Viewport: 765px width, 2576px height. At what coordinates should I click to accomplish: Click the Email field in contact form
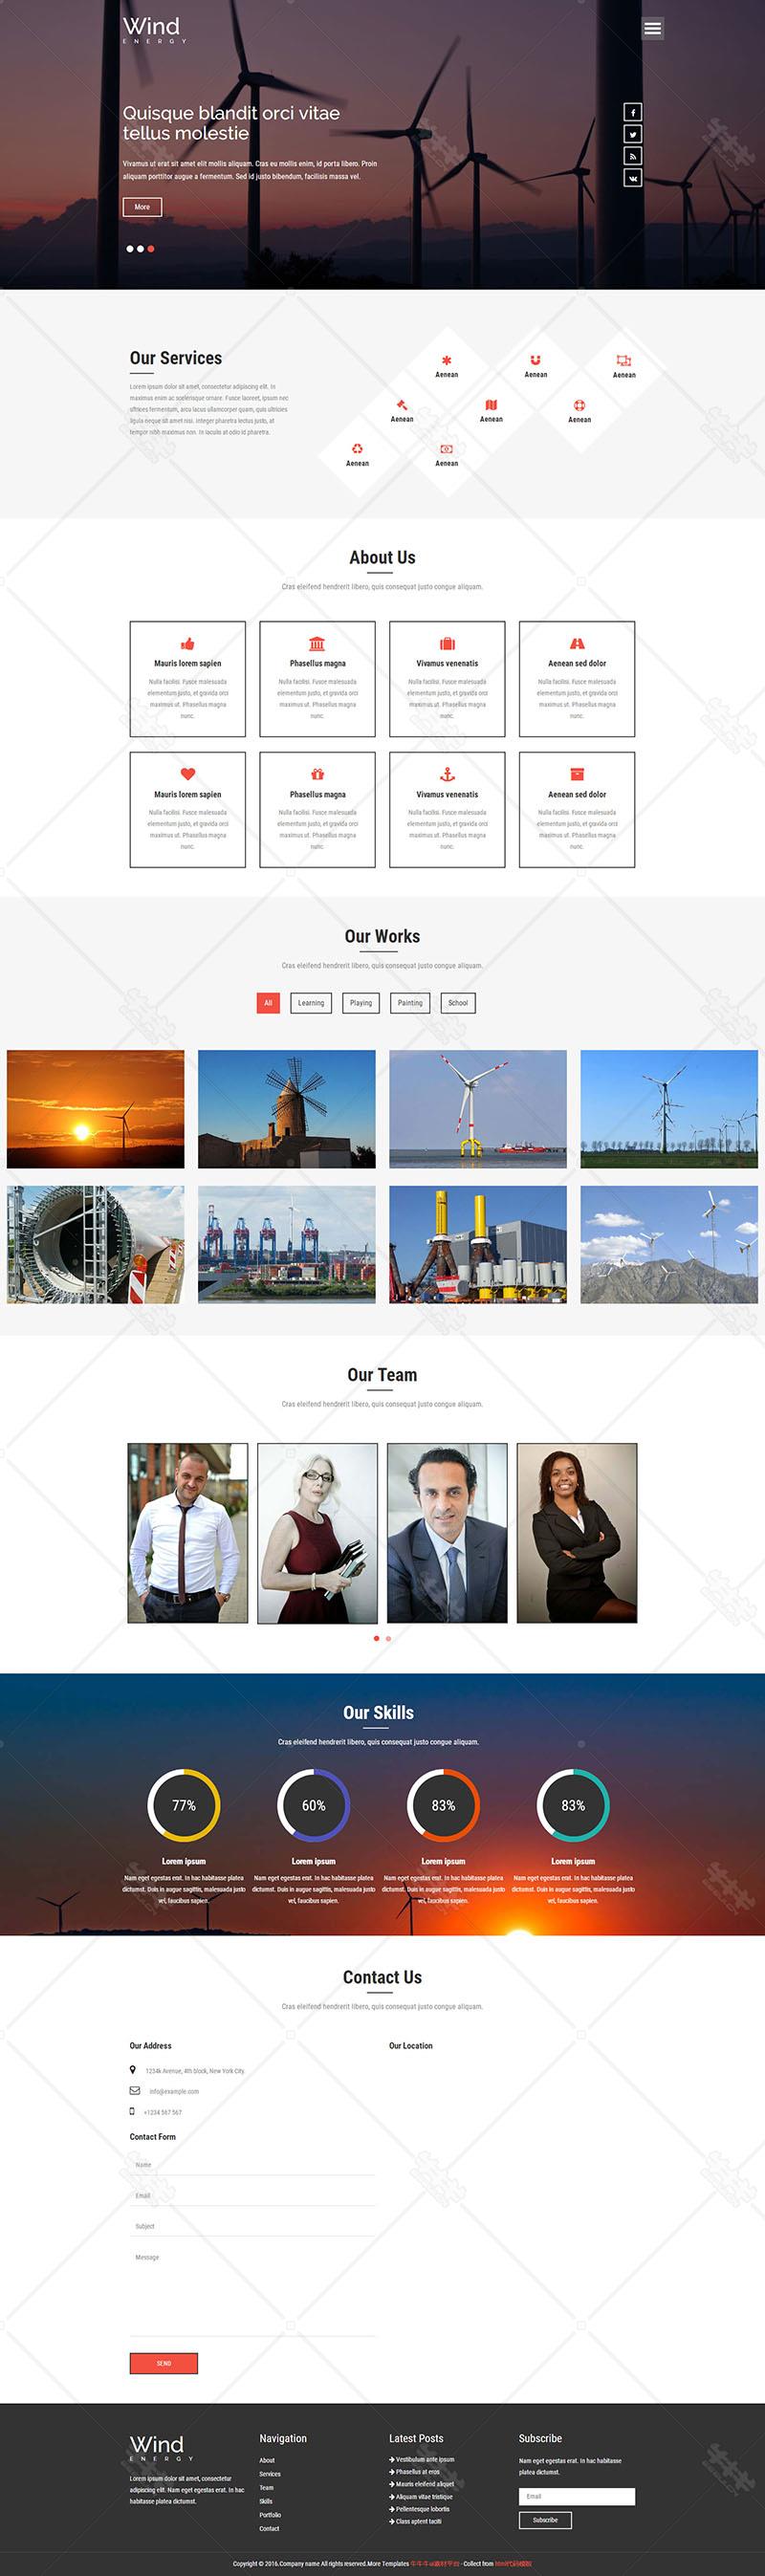click(x=253, y=2195)
